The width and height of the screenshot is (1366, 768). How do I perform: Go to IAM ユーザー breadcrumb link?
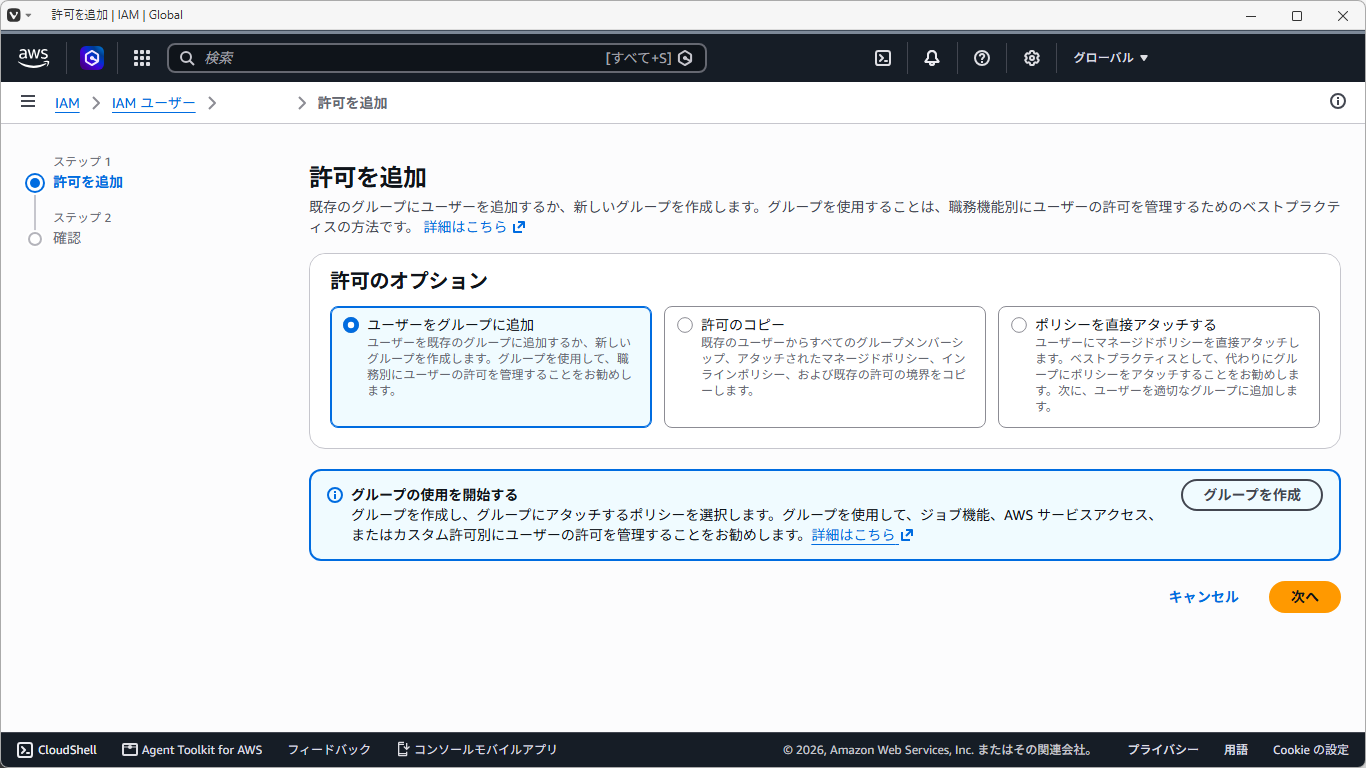(x=153, y=103)
